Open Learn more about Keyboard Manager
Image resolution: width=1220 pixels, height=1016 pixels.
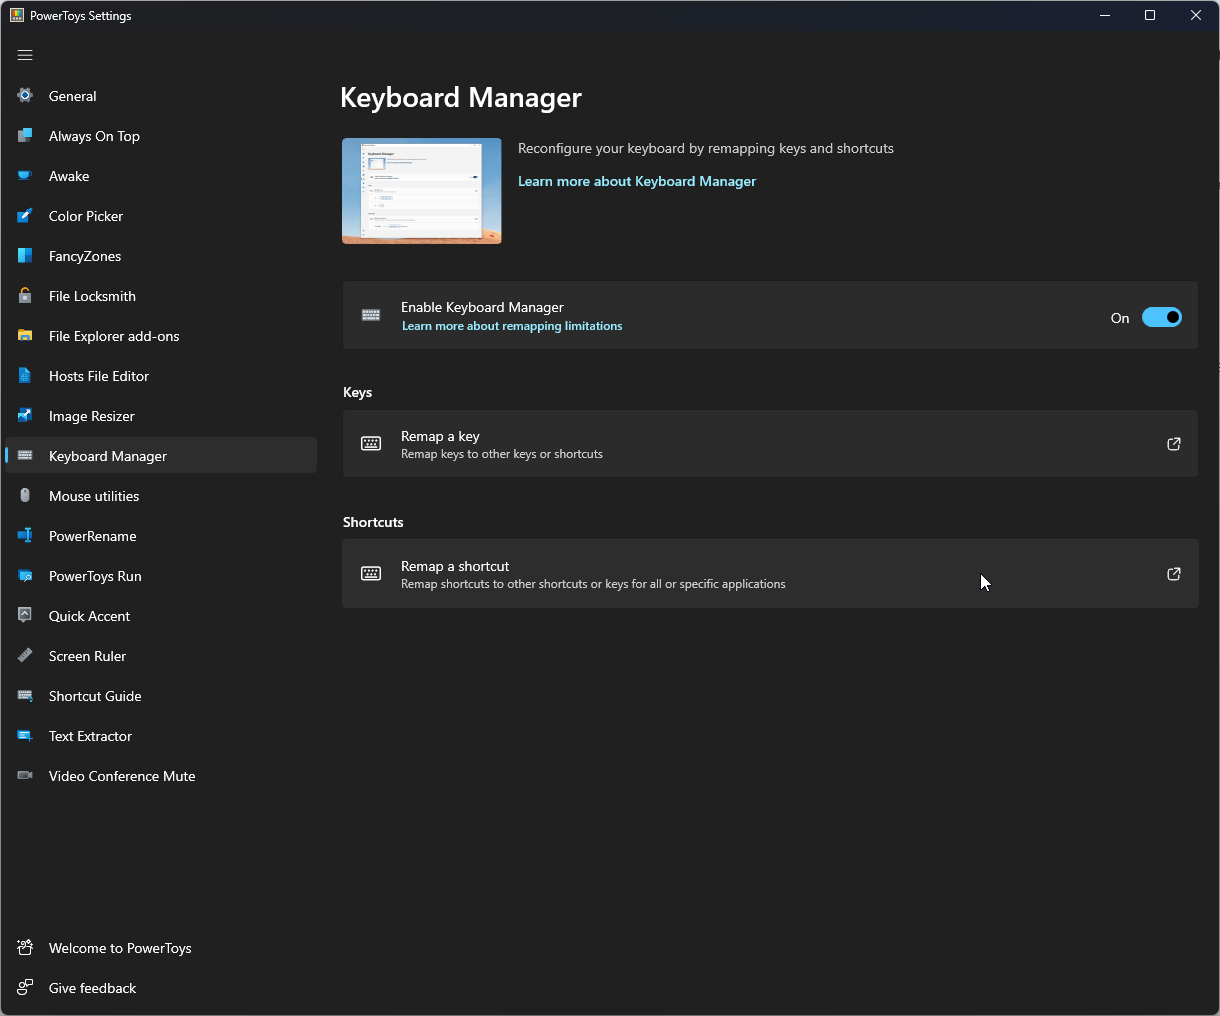click(x=637, y=181)
